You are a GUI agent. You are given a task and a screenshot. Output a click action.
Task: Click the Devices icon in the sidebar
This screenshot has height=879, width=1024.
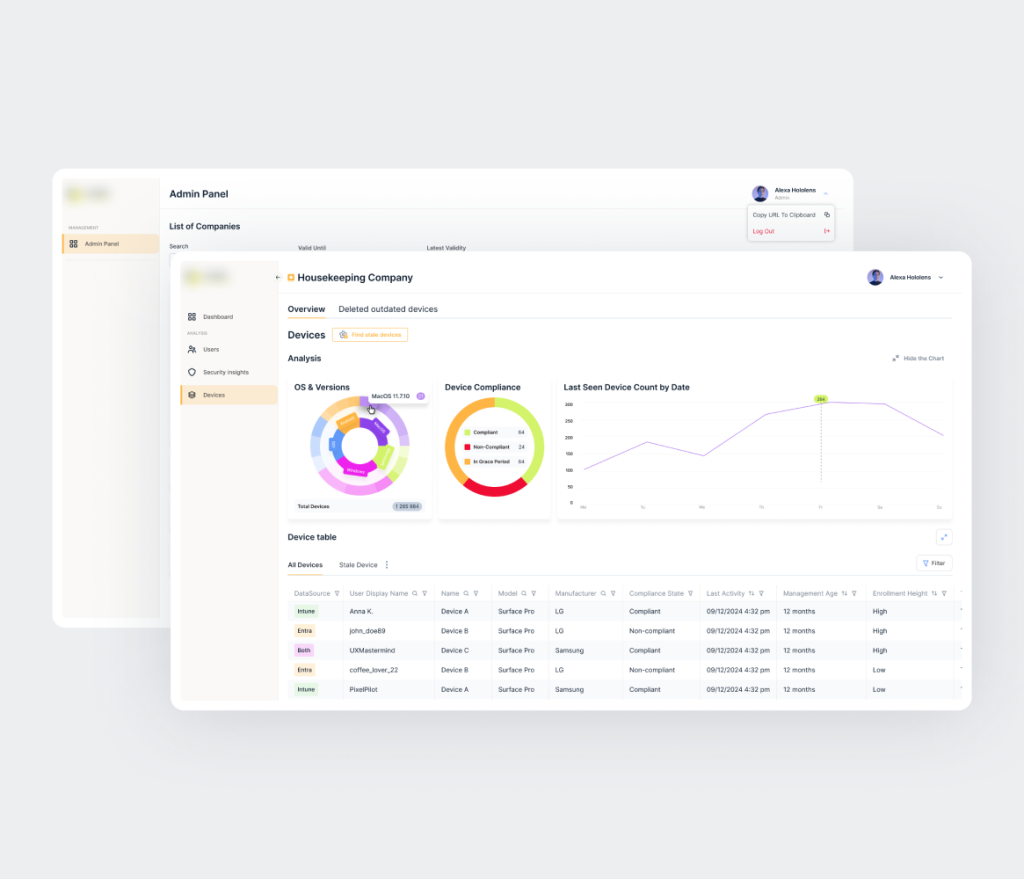(192, 395)
